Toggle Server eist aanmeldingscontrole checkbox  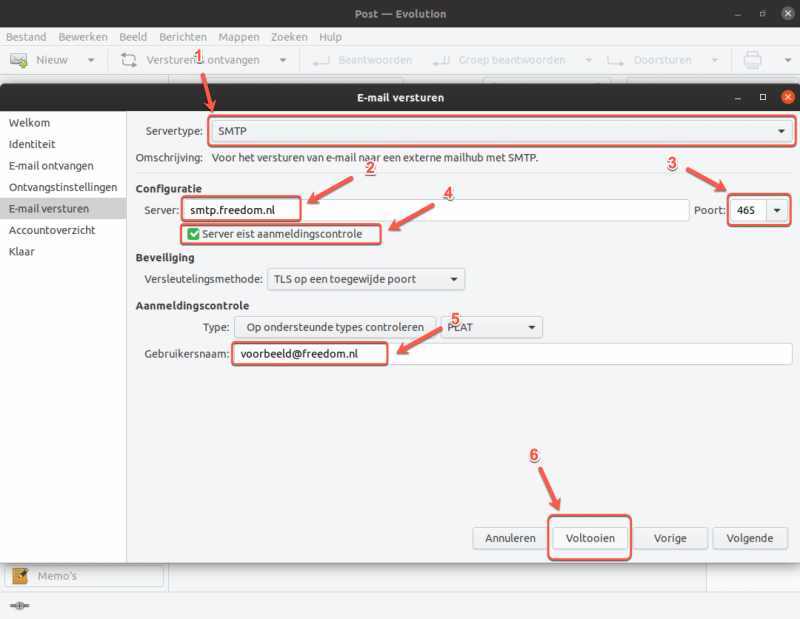[193, 234]
